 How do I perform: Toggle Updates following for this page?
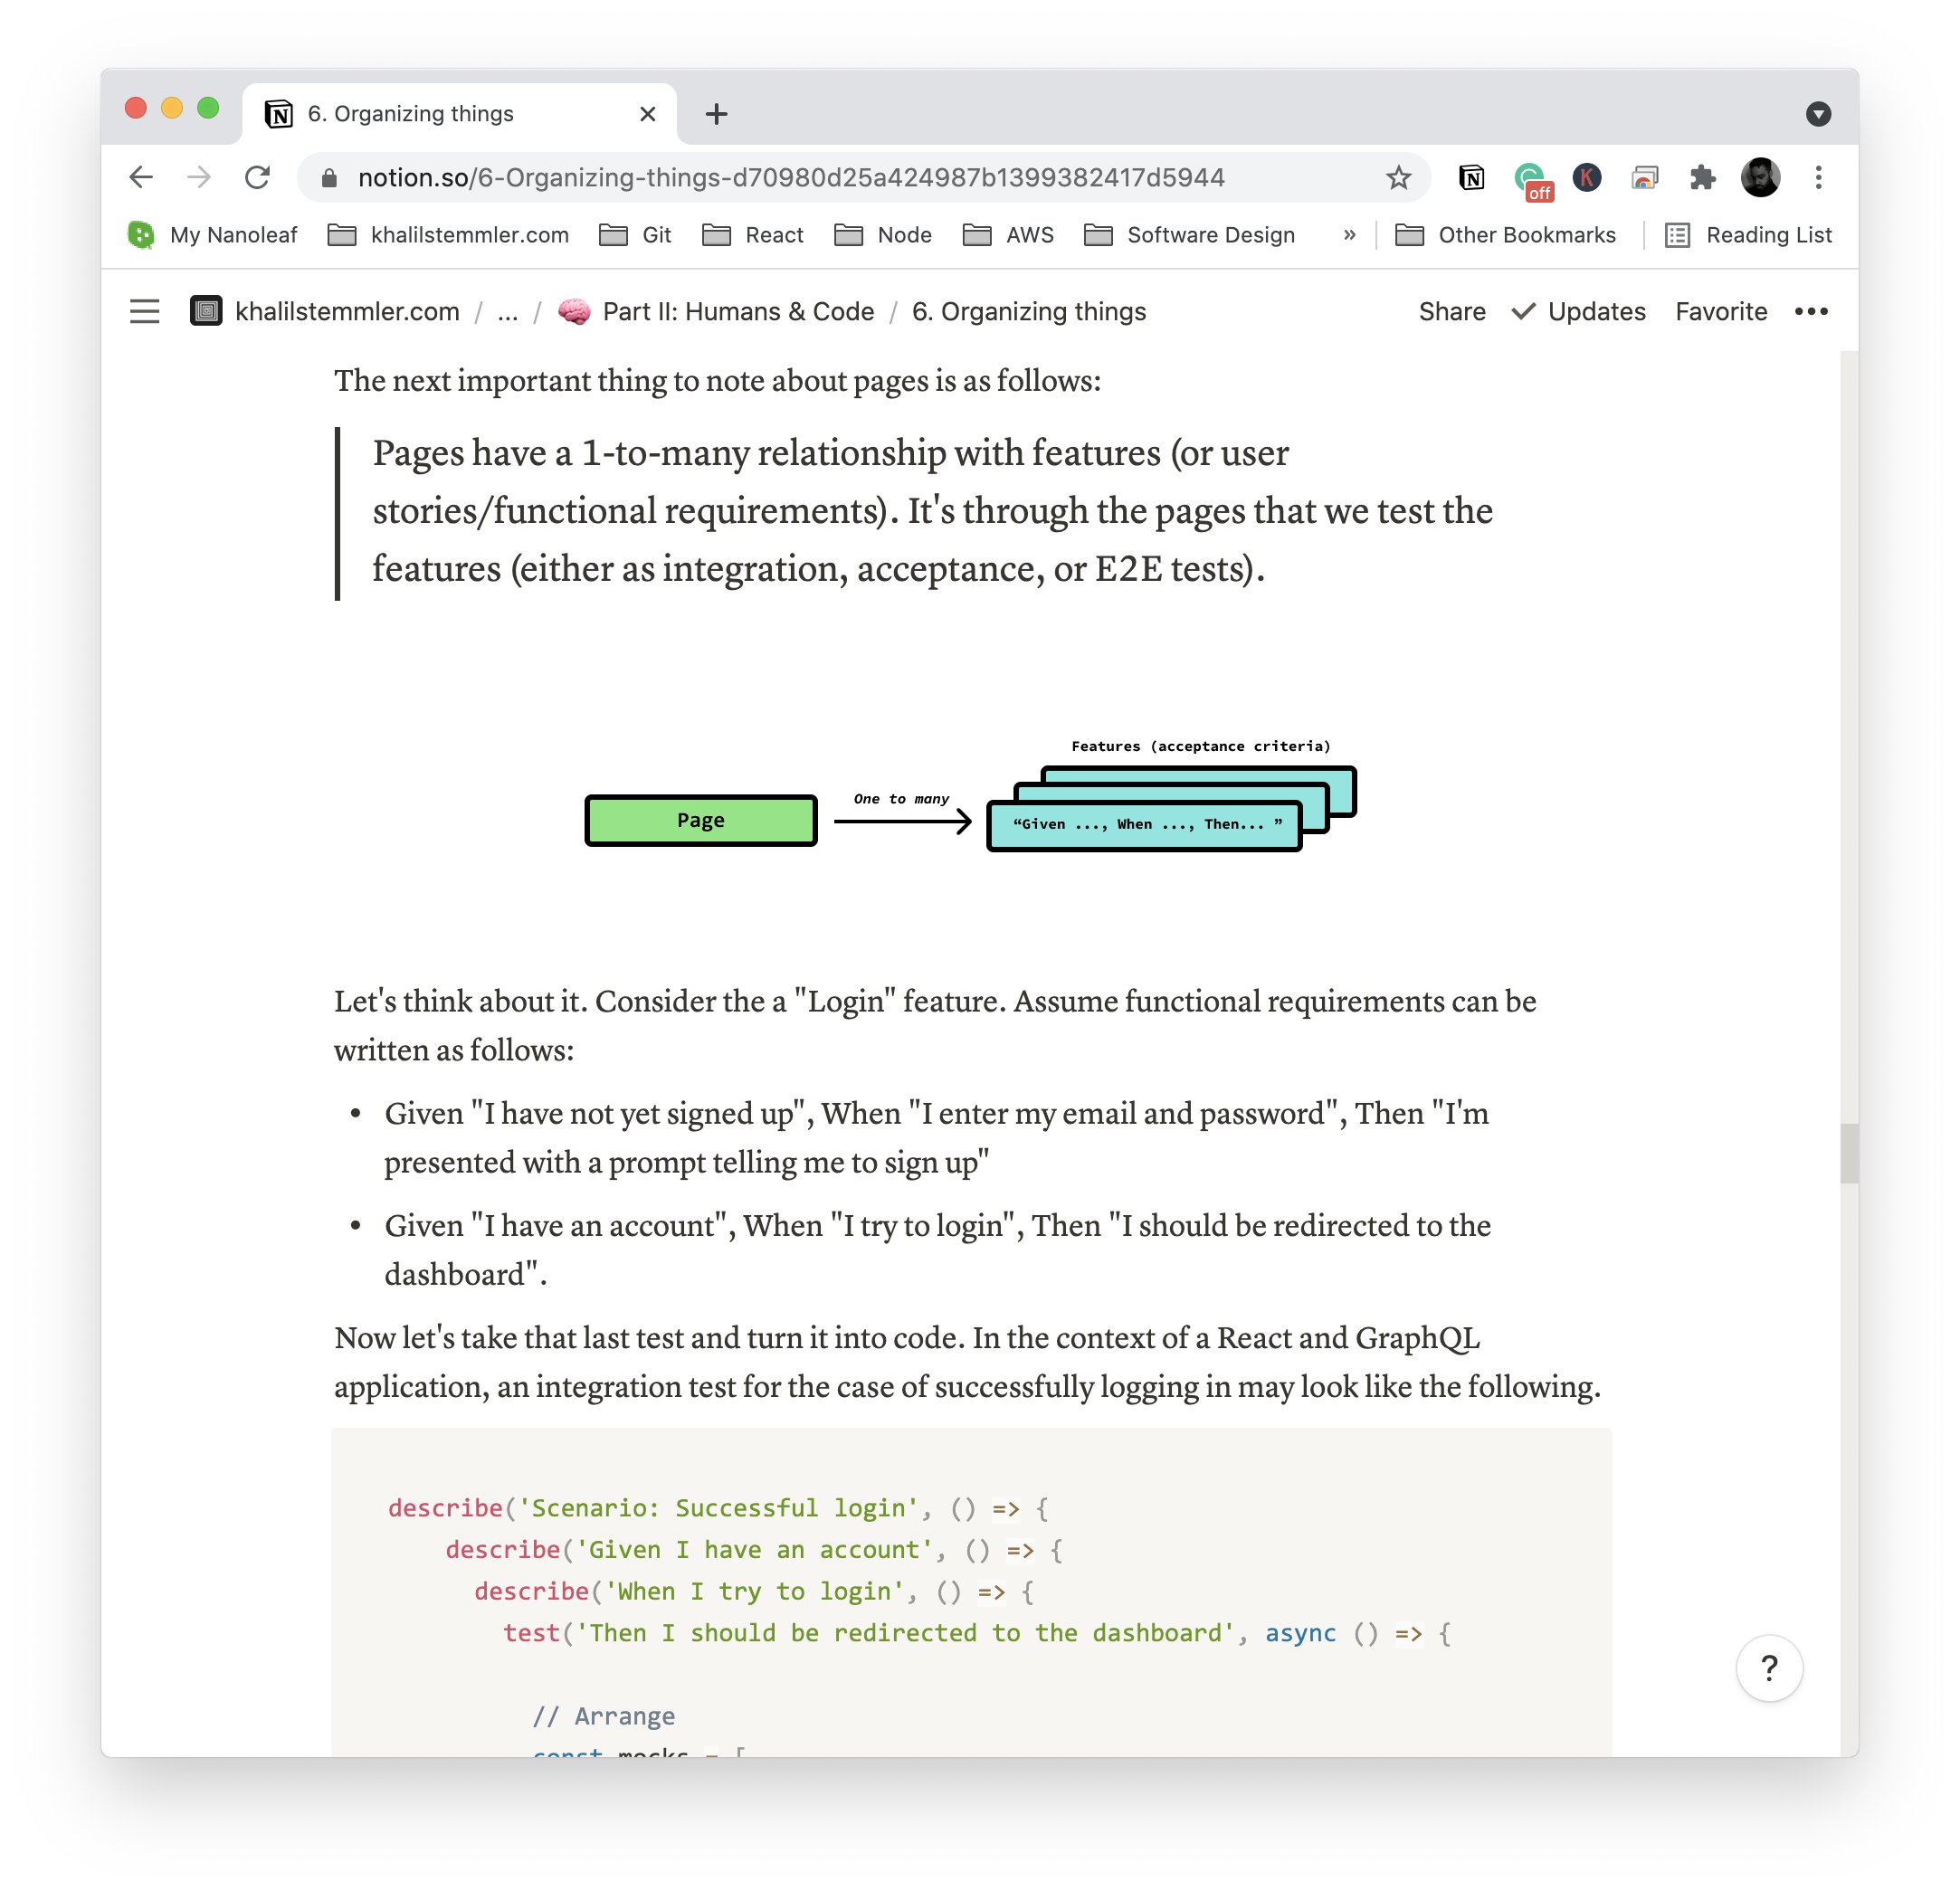[x=1579, y=311]
